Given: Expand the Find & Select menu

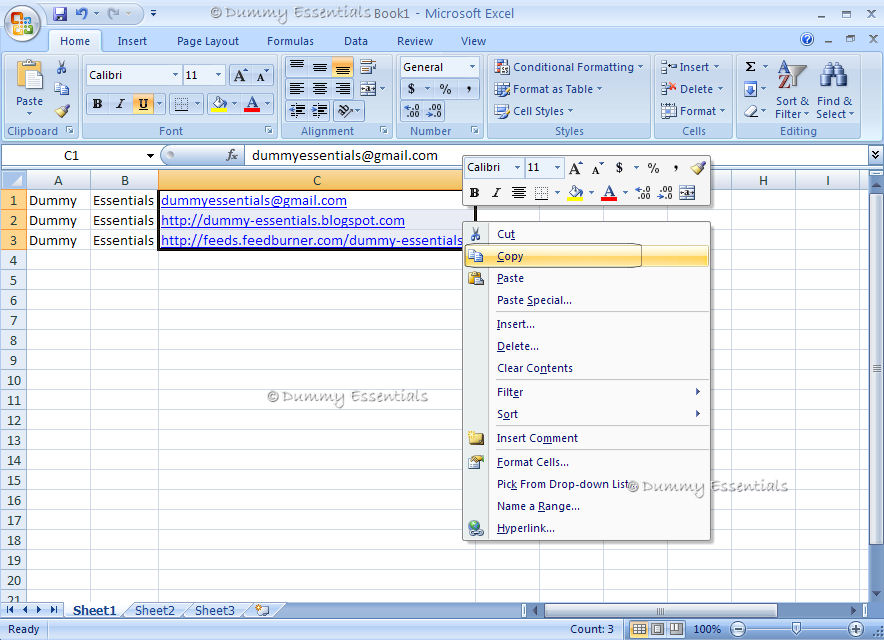Looking at the screenshot, I should pyautogui.click(x=835, y=90).
